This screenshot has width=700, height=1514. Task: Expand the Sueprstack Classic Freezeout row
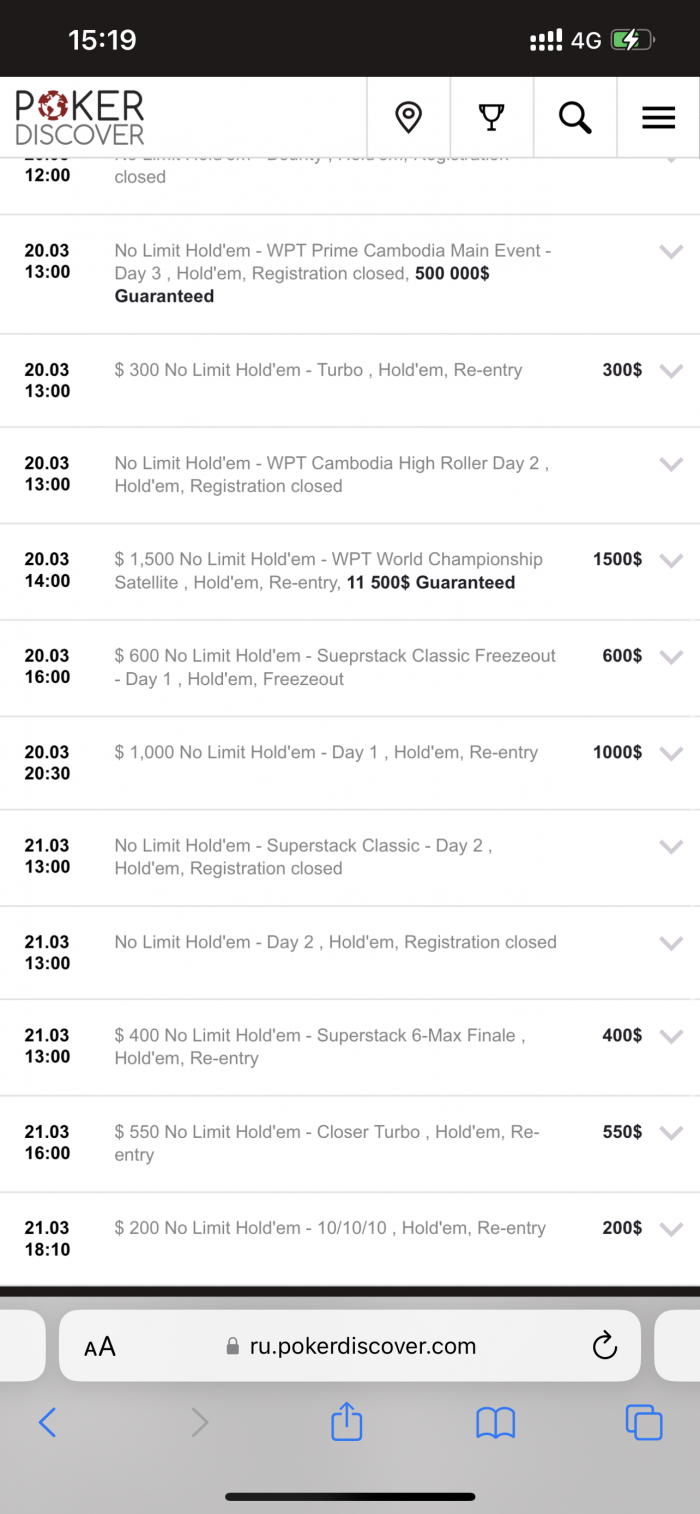[x=671, y=657]
